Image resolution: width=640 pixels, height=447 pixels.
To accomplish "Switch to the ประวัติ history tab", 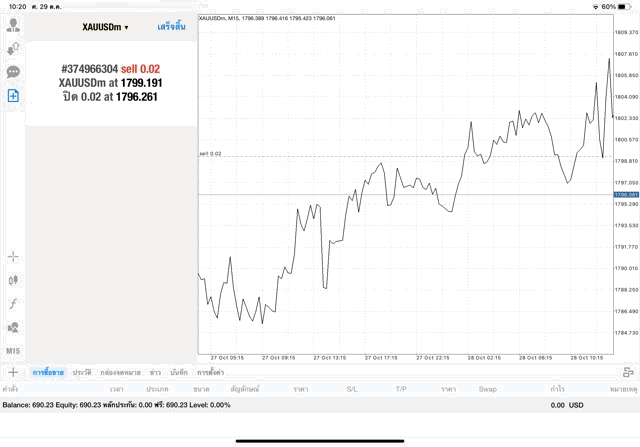I will pos(81,372).
